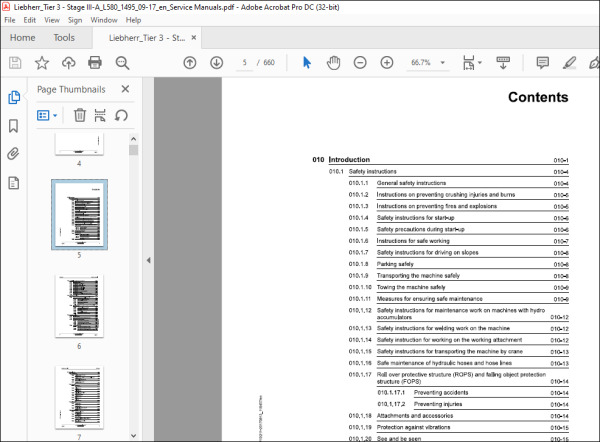Screen dimensions: 600x442
Task: Zoom in with plus button
Action: 387,62
